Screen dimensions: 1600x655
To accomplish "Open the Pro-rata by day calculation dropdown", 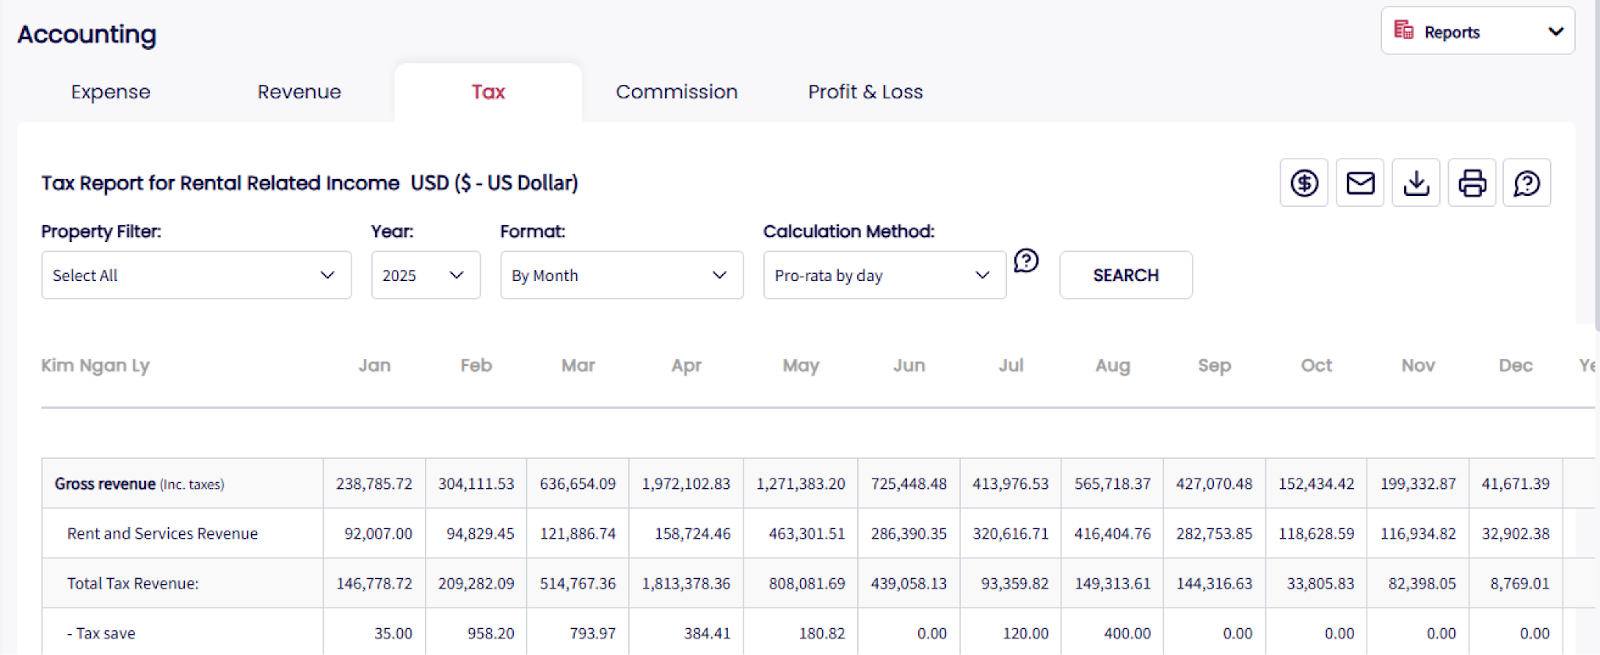I will pos(884,275).
